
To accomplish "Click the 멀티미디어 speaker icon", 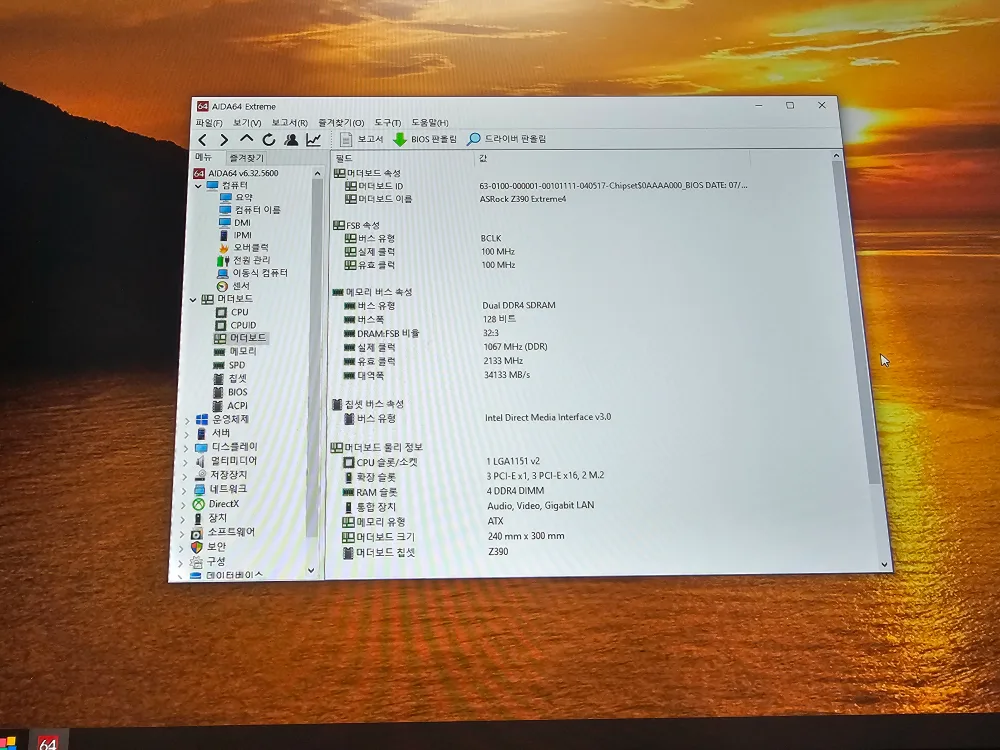I will (x=200, y=462).
